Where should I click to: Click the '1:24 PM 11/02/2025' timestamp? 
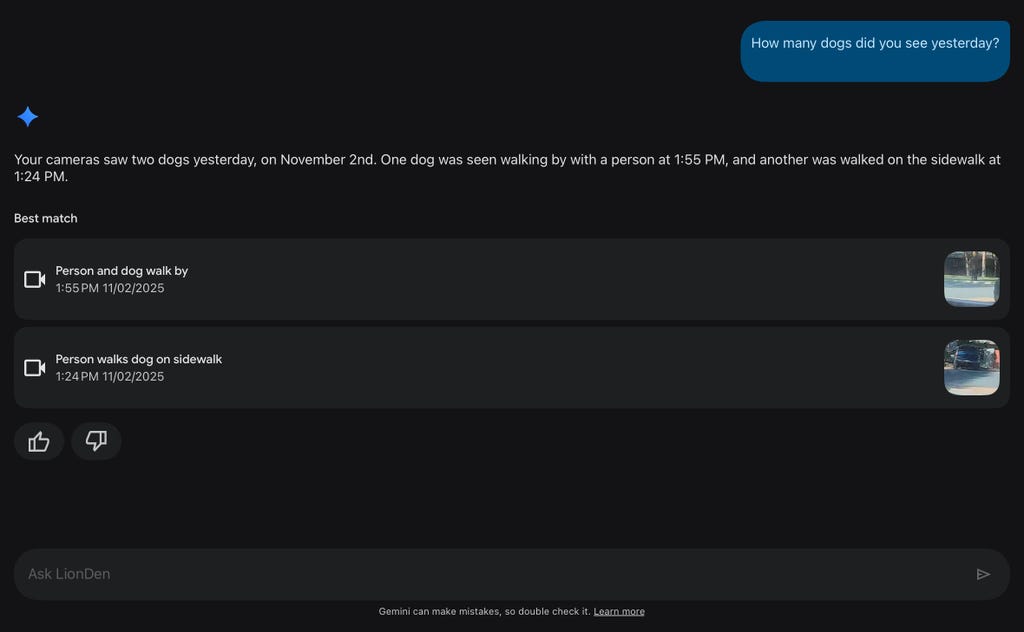110,377
